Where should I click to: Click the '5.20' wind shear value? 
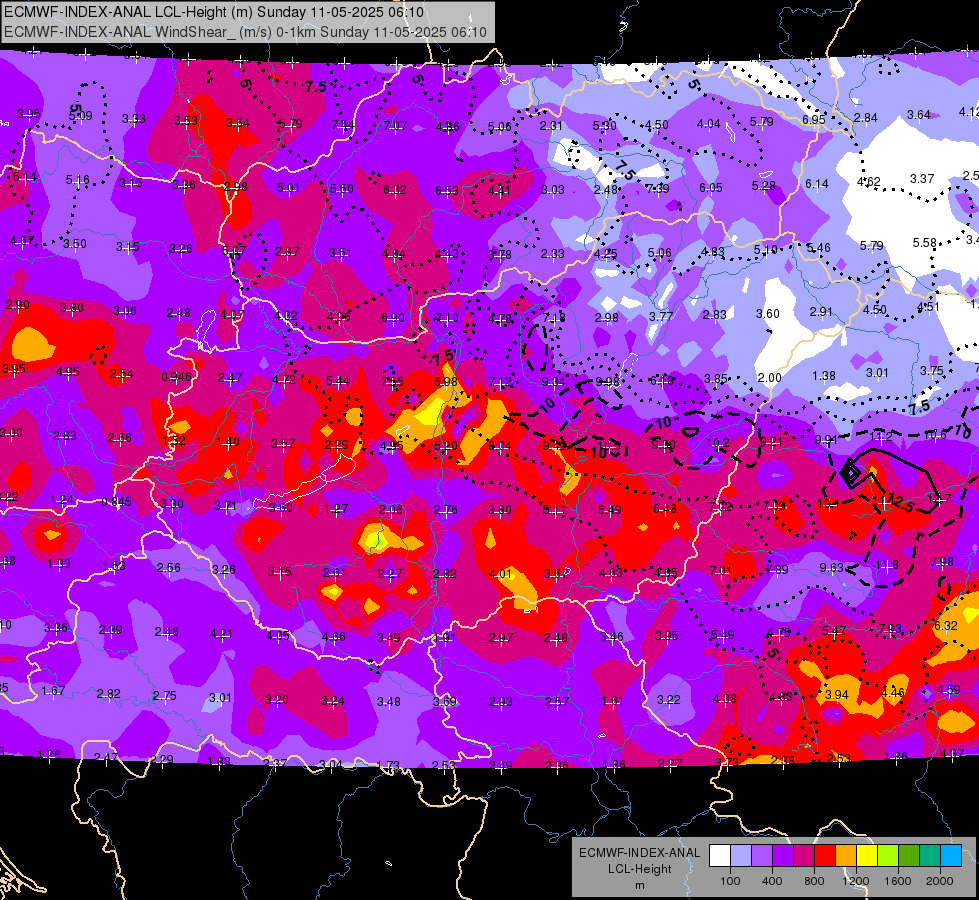(x=445, y=445)
